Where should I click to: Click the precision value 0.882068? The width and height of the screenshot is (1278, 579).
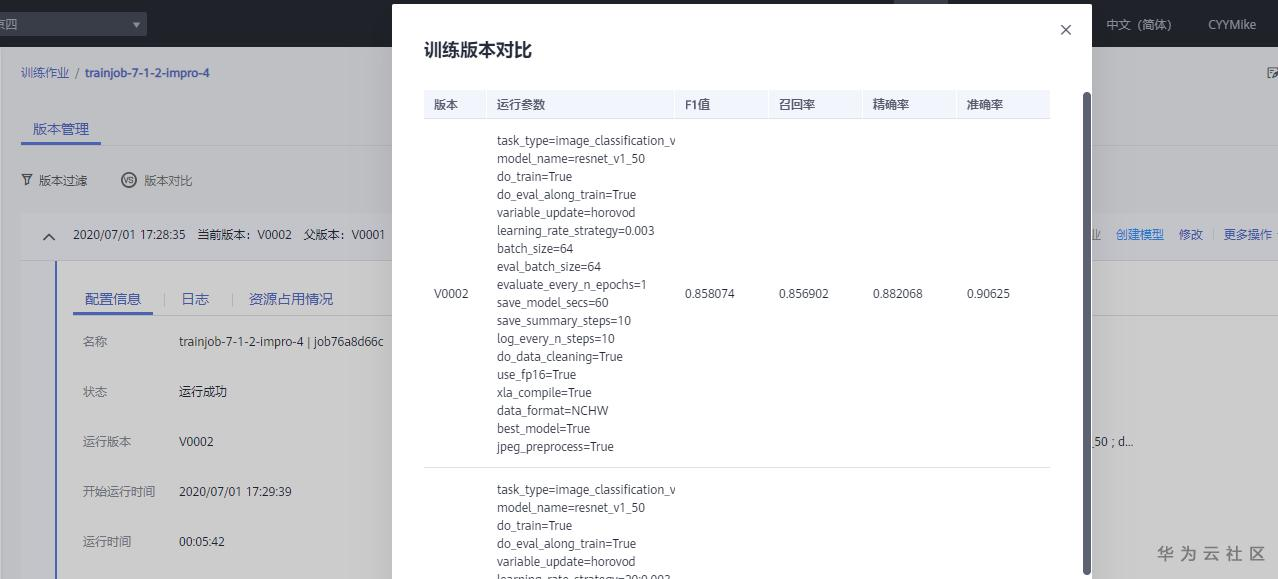[898, 294]
